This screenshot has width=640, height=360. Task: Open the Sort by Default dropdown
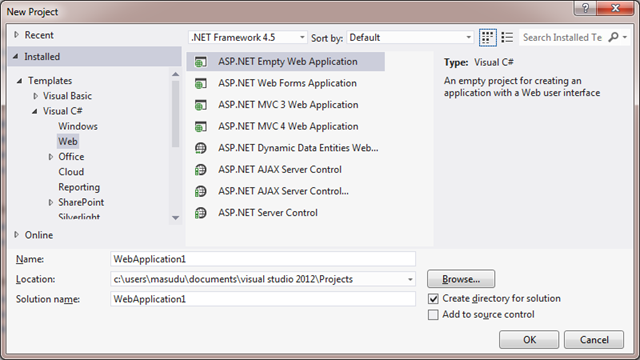410,38
